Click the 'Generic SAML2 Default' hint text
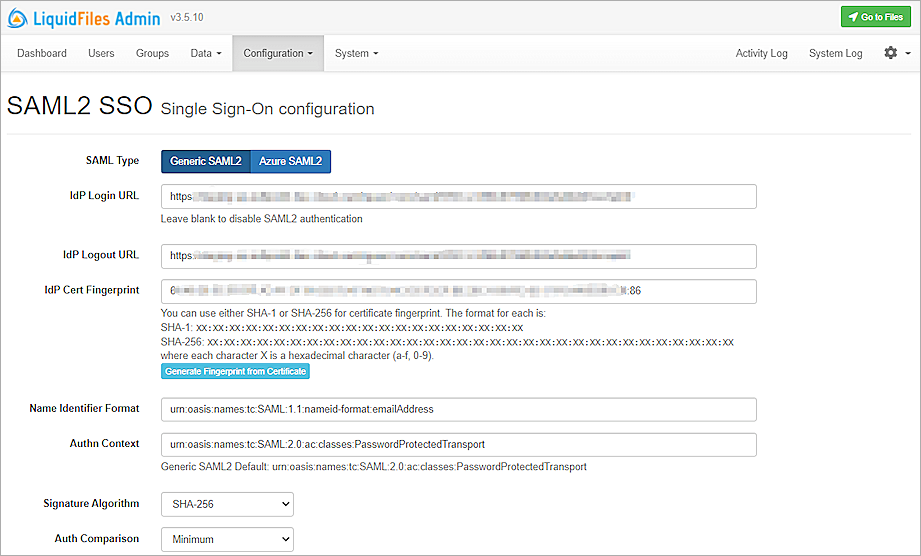Screen dimensions: 921x556 click(374, 467)
